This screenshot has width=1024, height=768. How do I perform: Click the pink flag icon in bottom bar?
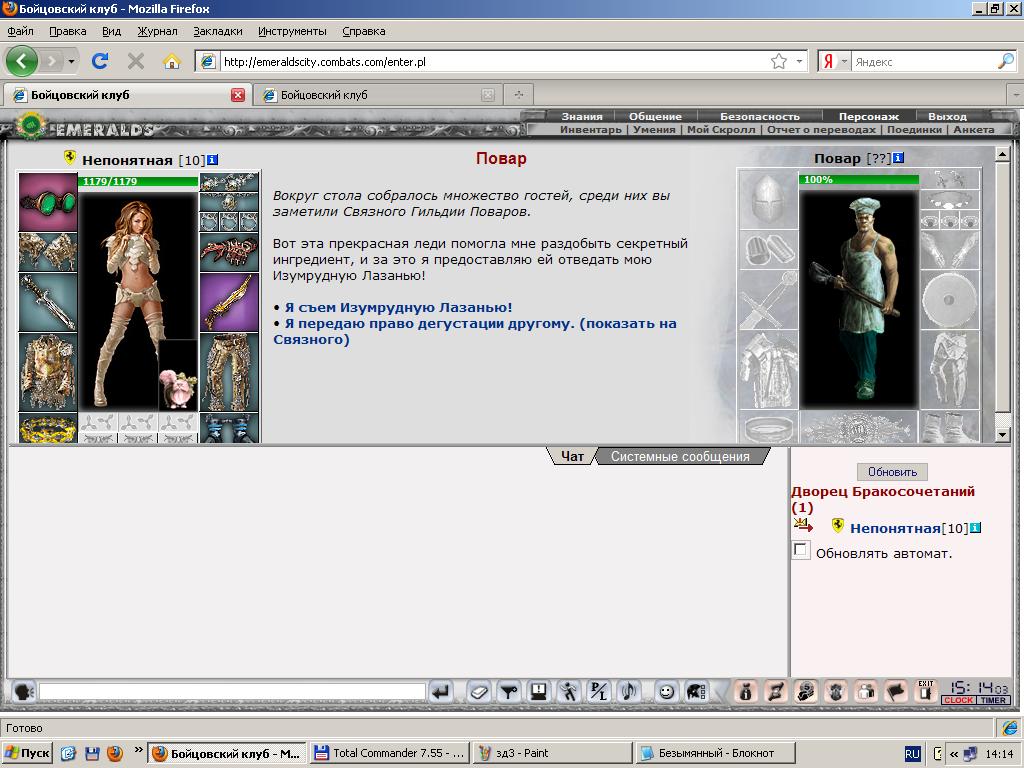(x=895, y=691)
